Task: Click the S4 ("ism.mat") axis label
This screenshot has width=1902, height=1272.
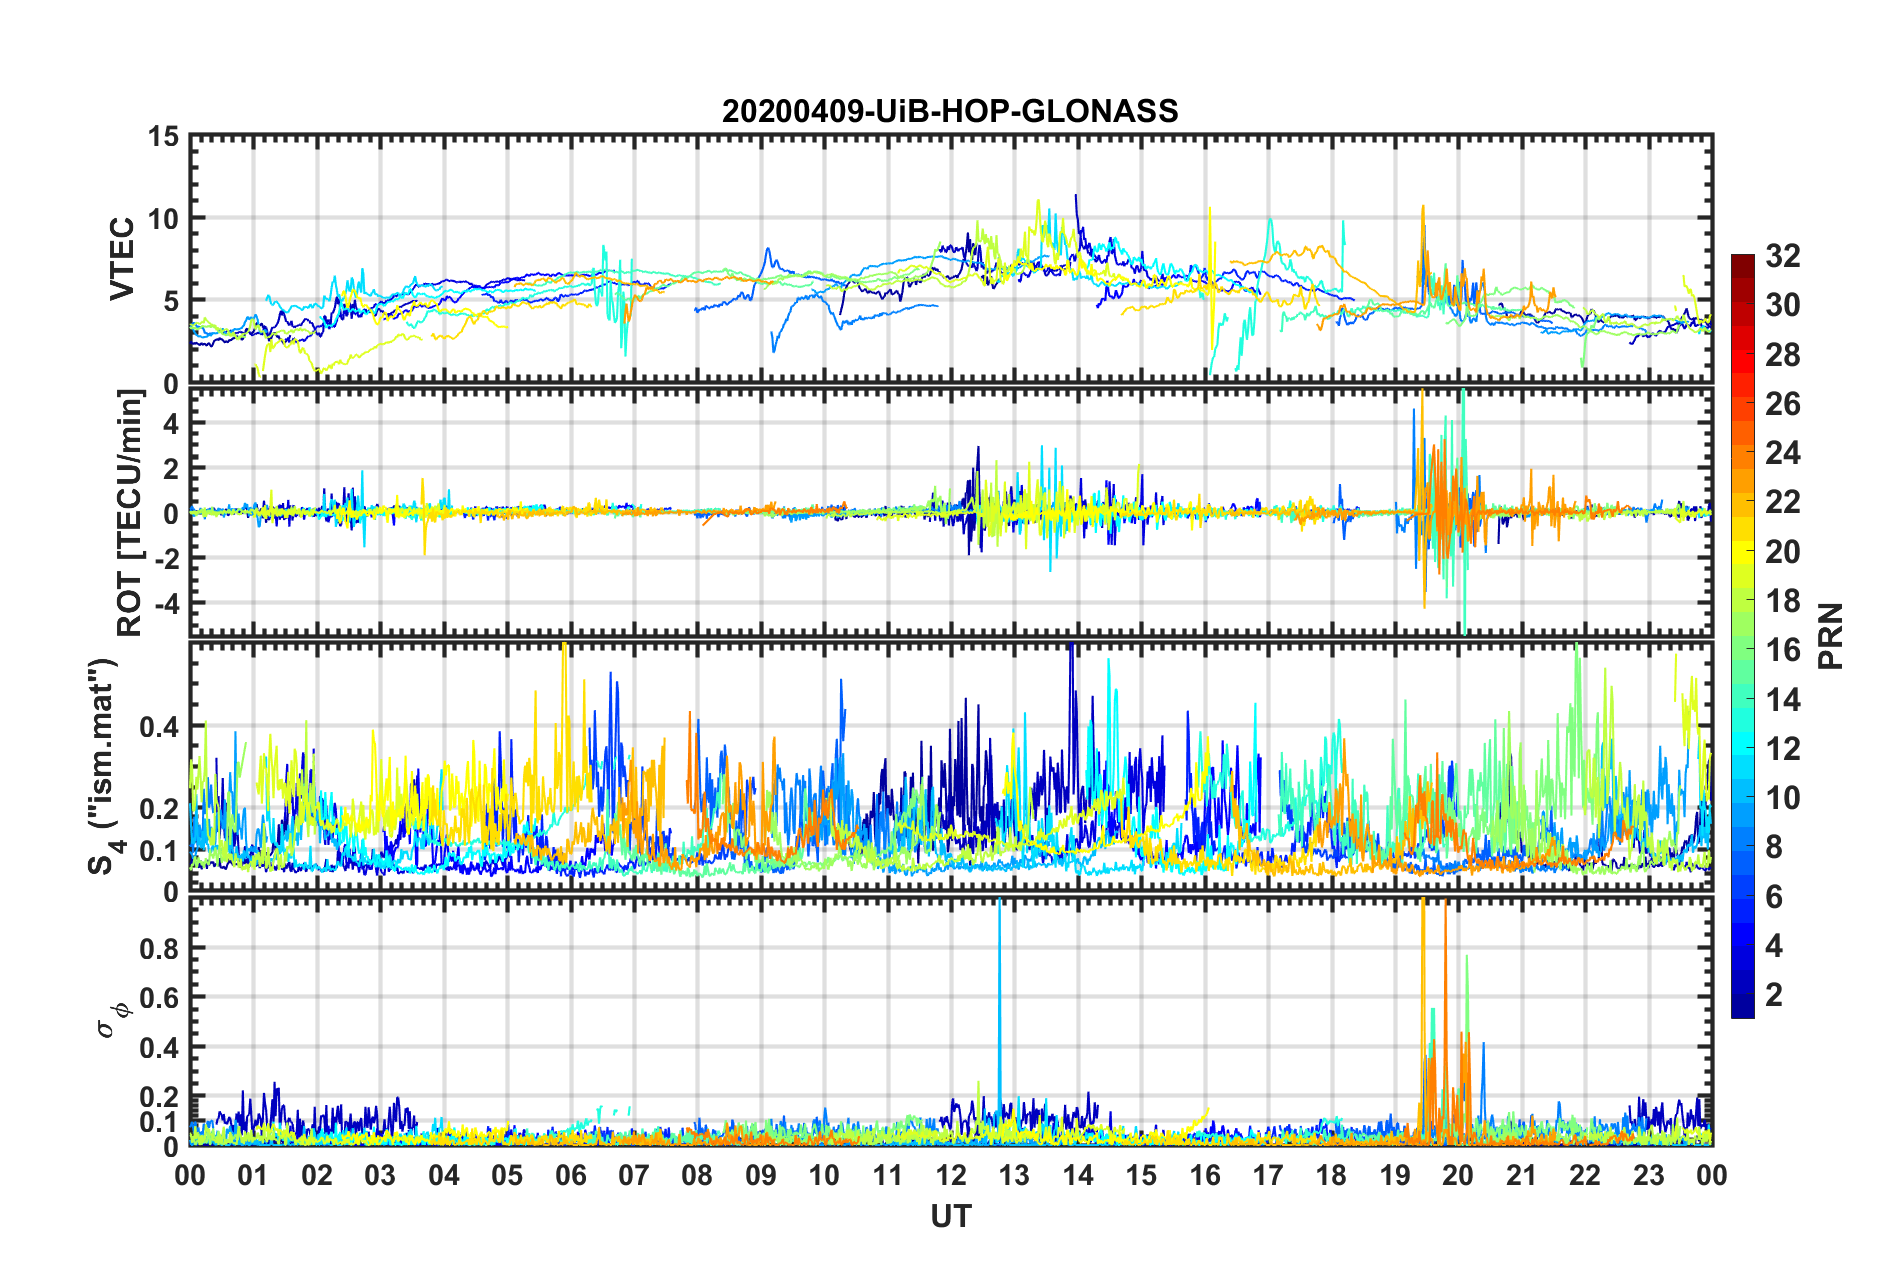Action: point(104,767)
